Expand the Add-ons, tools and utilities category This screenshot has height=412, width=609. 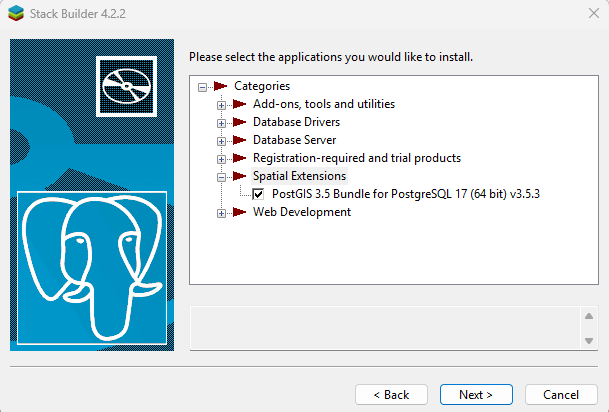click(x=222, y=104)
